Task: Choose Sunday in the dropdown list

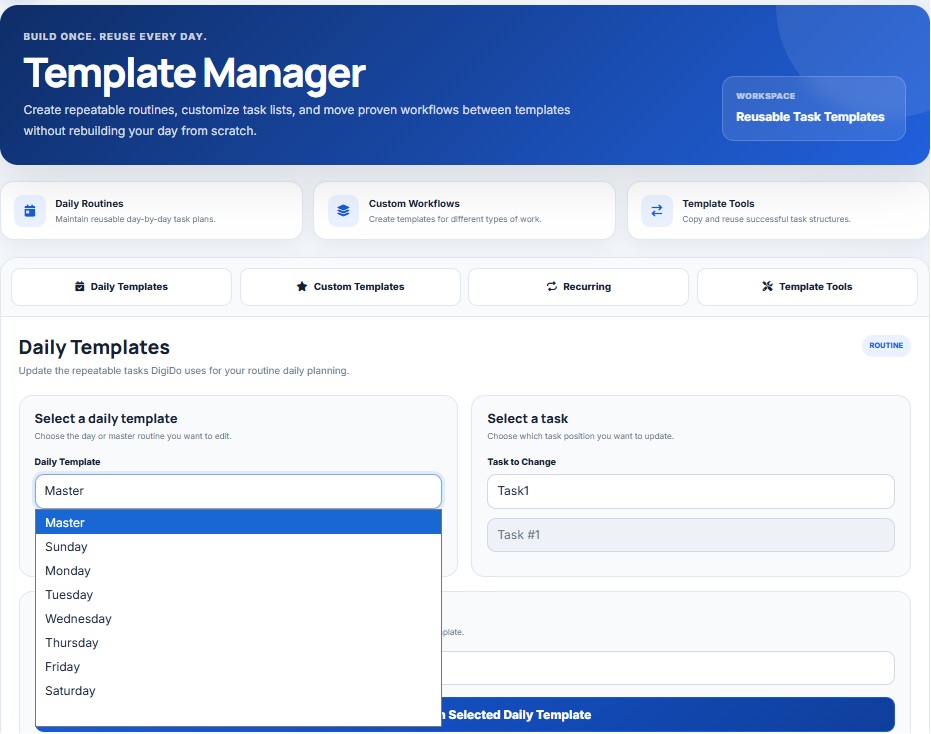Action: pyautogui.click(x=238, y=546)
